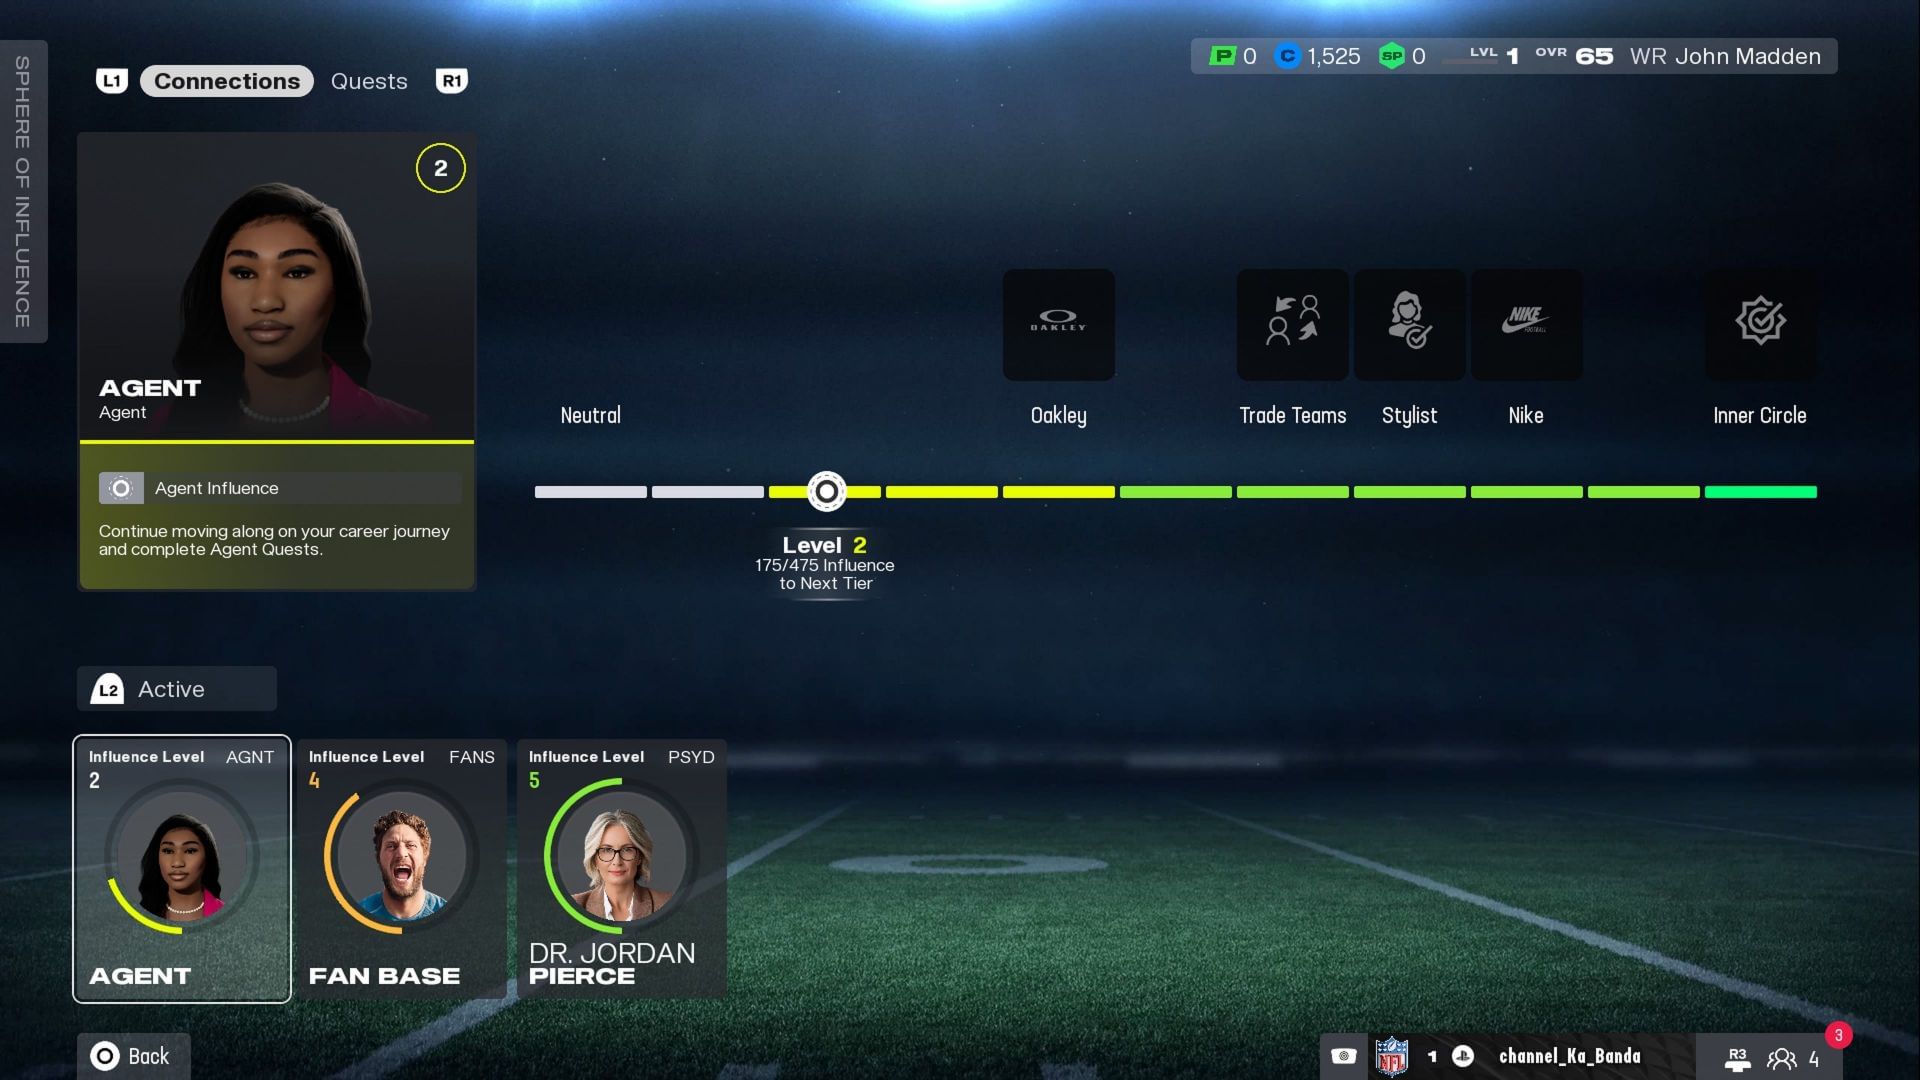Click the Nike label
1920x1080 pixels.
(1526, 415)
